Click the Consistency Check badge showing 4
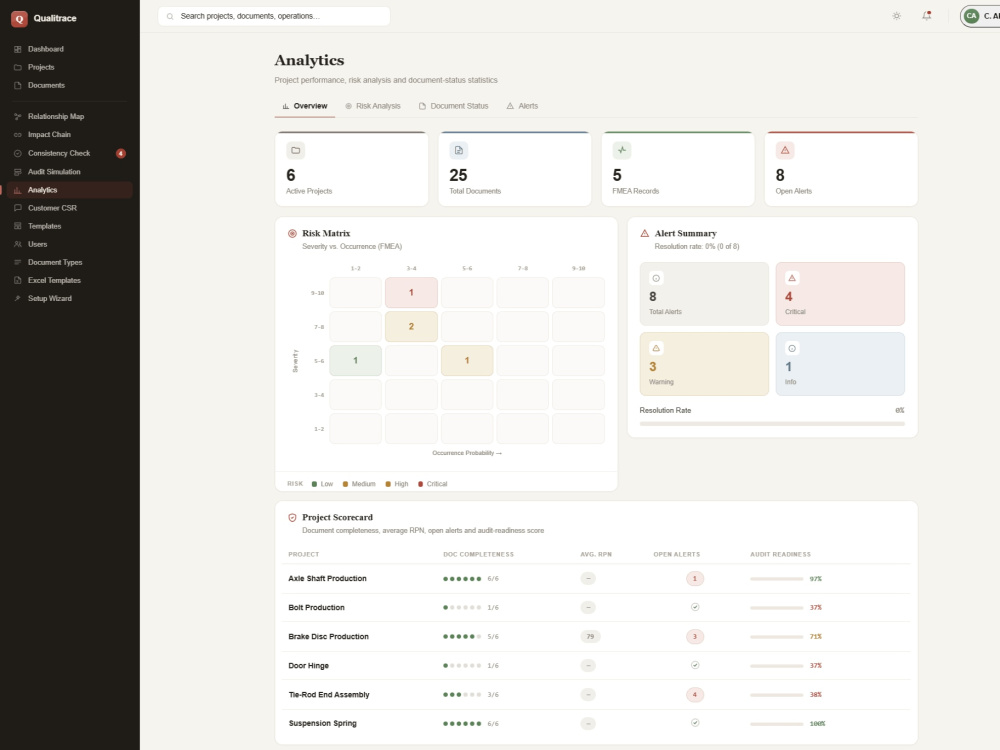Image resolution: width=1000 pixels, height=750 pixels. (121, 153)
